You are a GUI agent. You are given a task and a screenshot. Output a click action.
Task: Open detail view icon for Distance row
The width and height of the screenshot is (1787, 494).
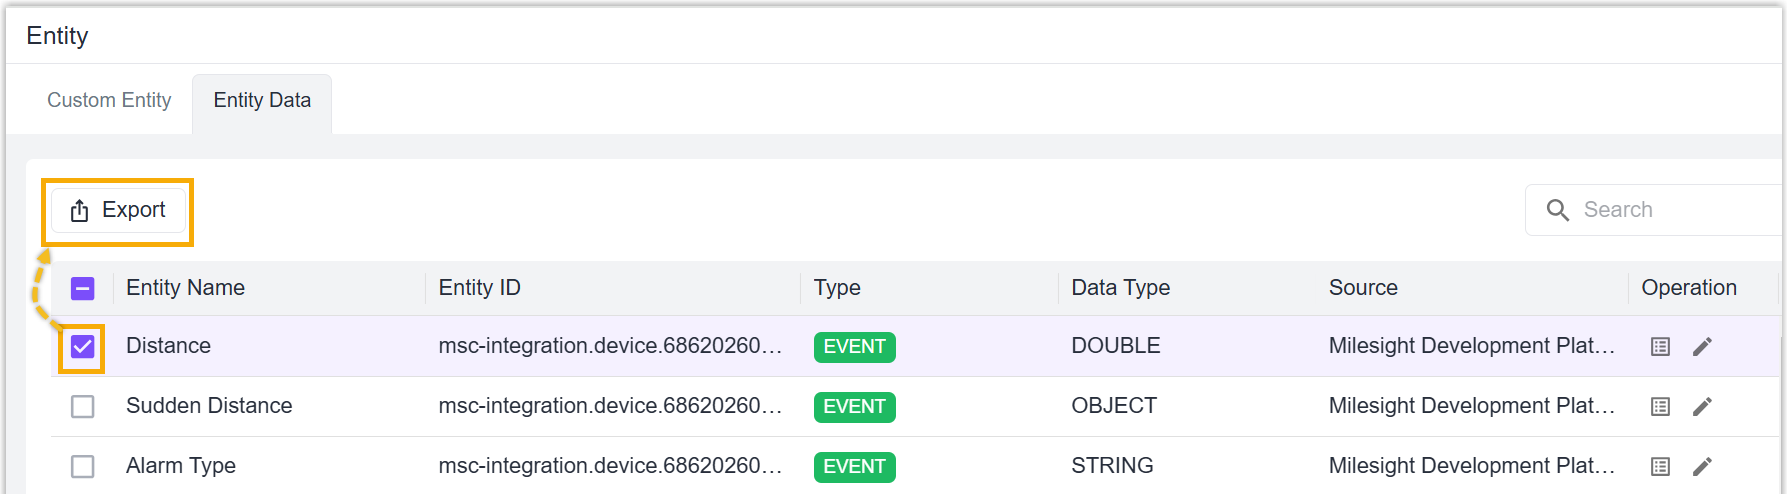[x=1660, y=347]
